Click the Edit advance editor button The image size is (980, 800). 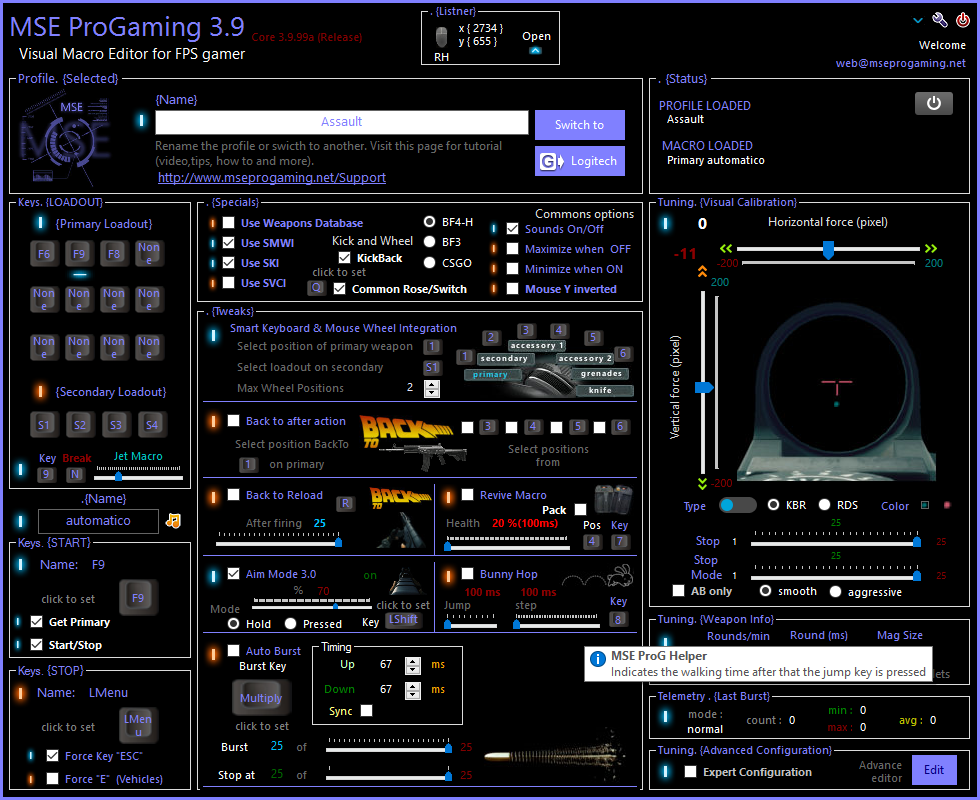(x=934, y=770)
